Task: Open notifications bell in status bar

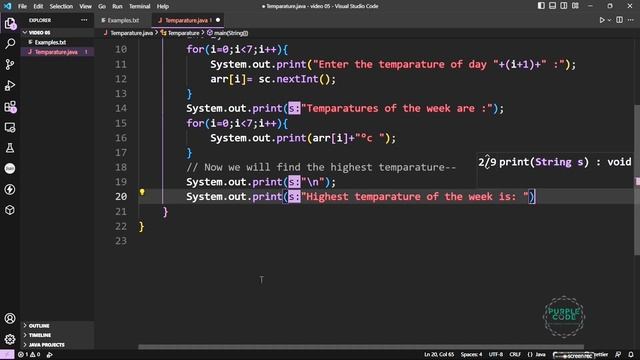Action: pyautogui.click(x=631, y=355)
